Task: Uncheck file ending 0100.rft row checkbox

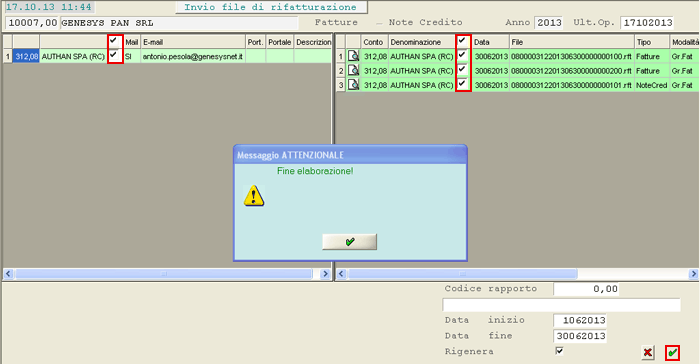Action: tap(462, 55)
